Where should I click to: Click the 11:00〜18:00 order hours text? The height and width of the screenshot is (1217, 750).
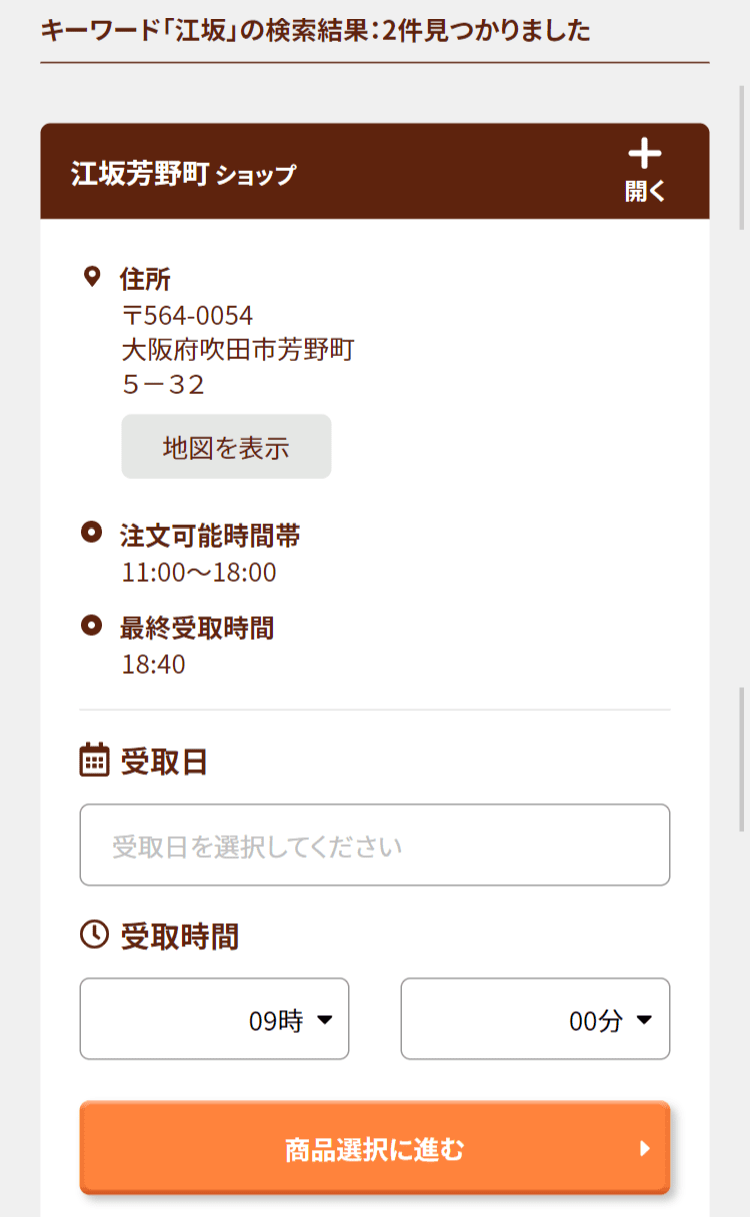[199, 572]
